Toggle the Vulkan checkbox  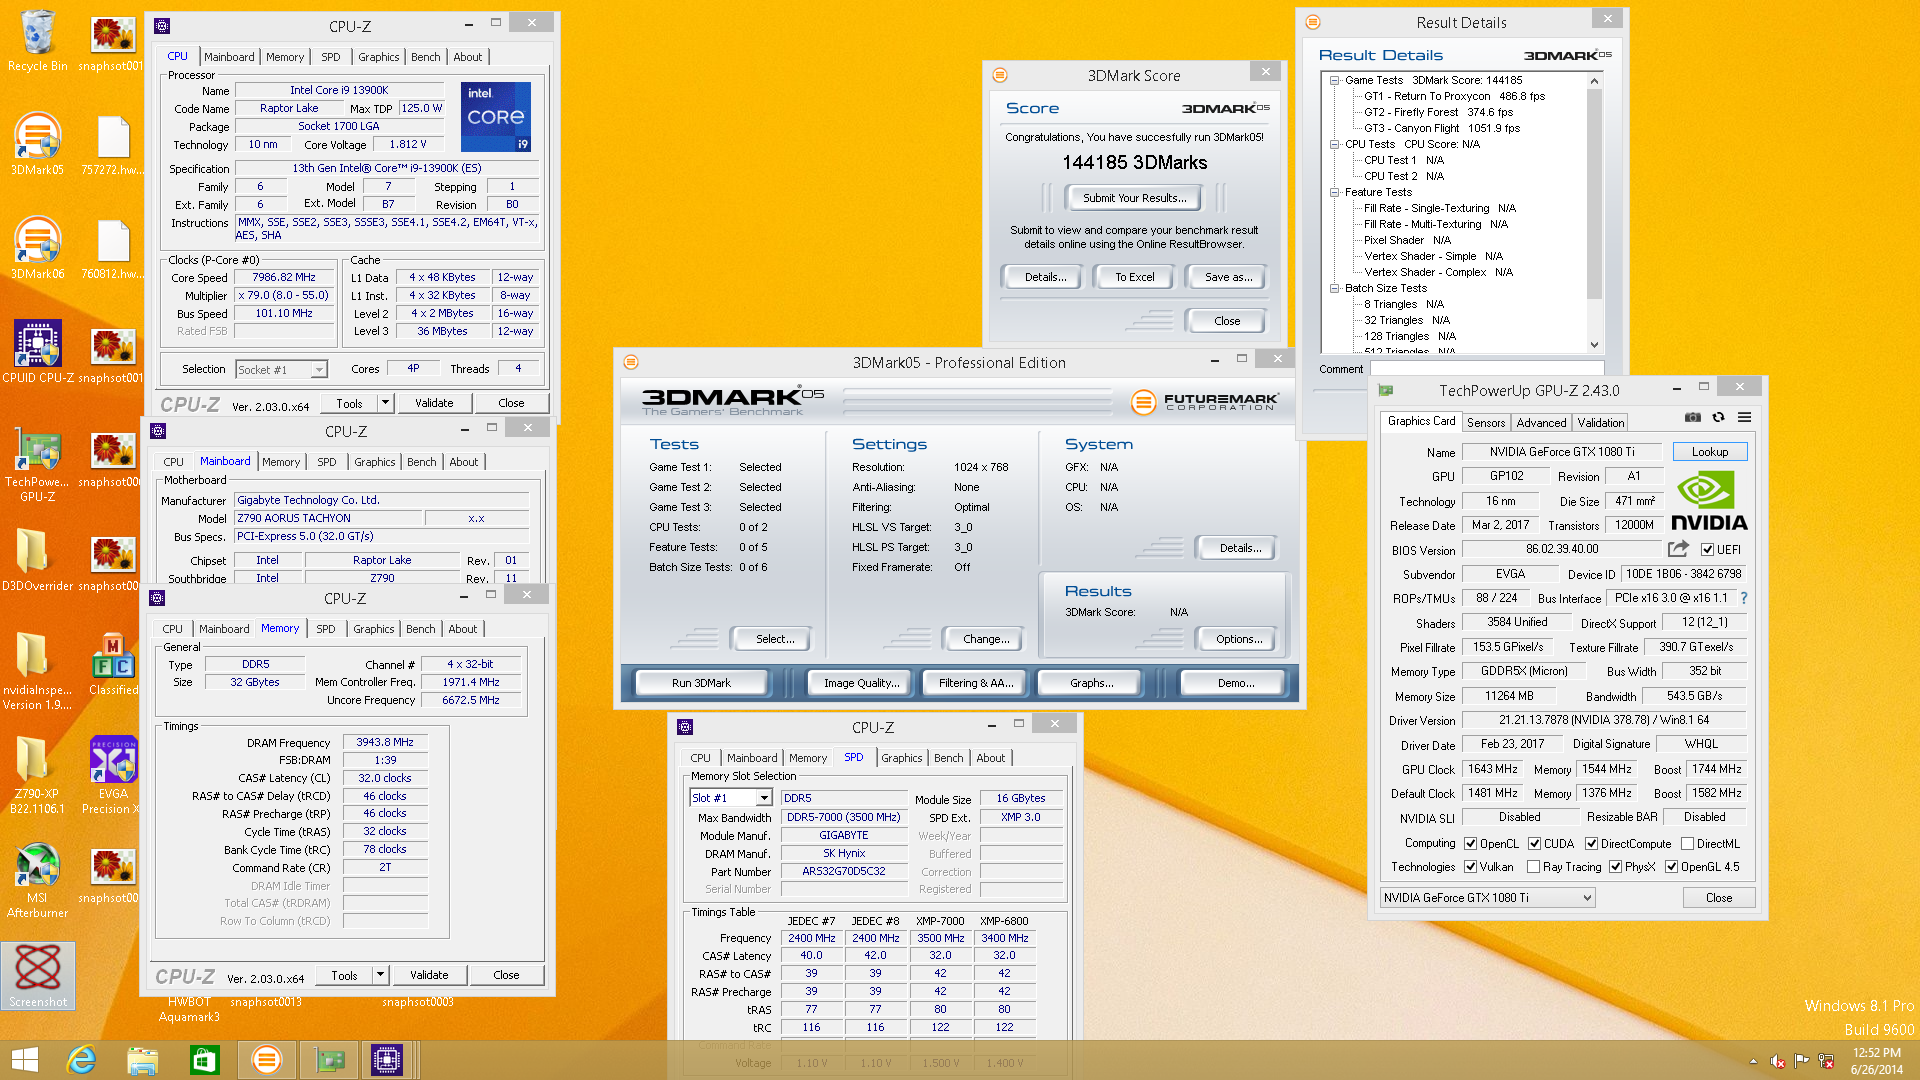(x=1471, y=867)
